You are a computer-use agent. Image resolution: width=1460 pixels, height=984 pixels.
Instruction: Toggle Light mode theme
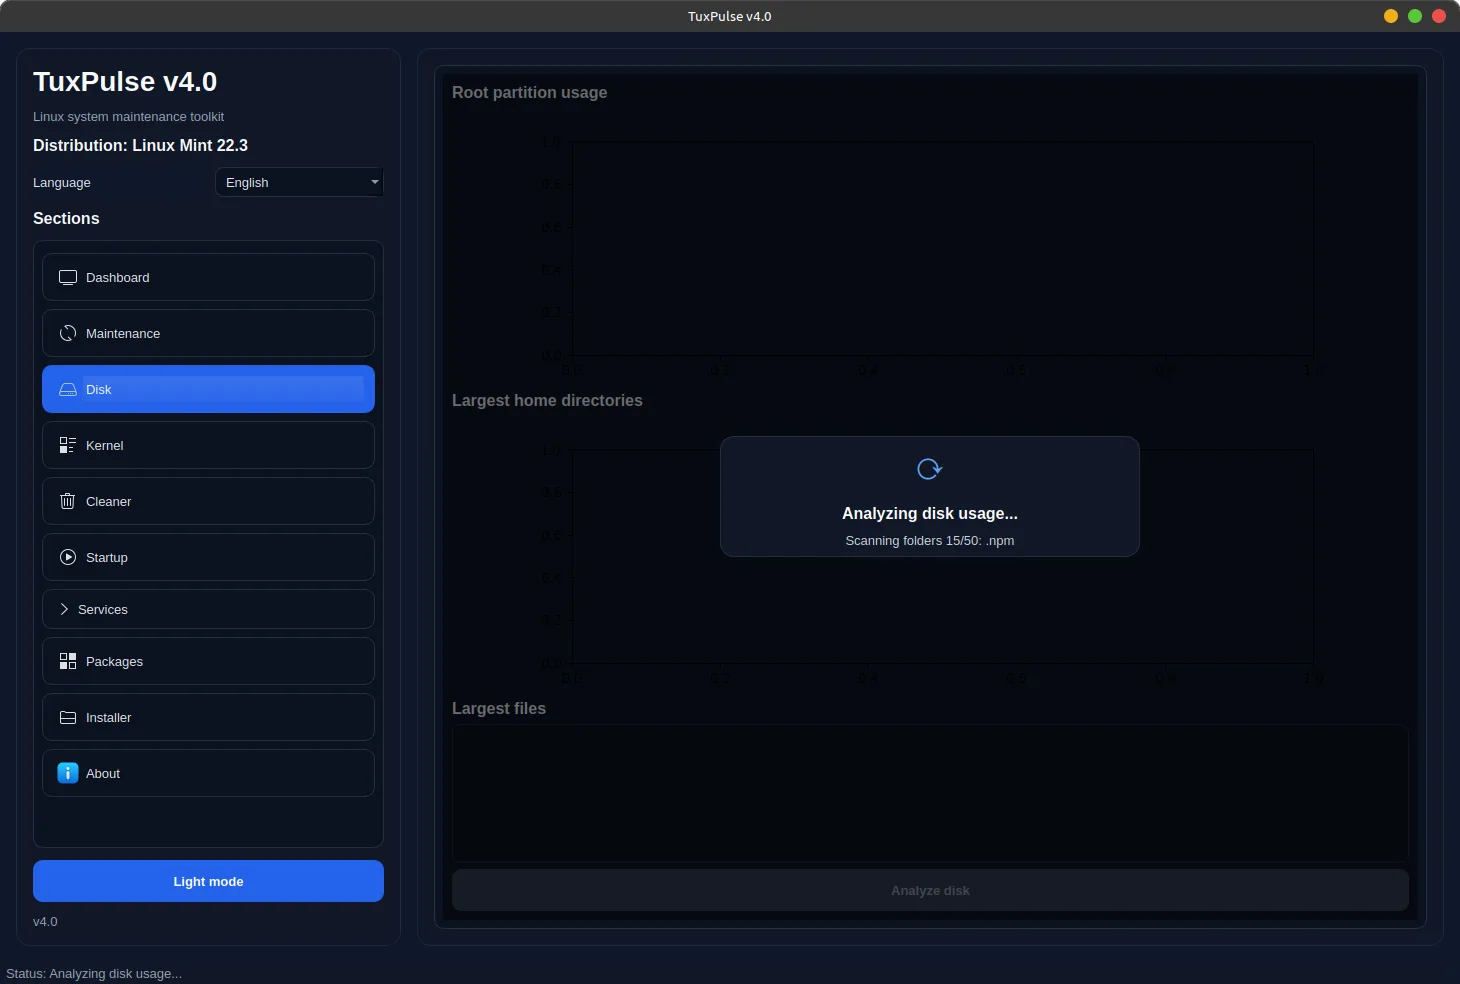(208, 881)
